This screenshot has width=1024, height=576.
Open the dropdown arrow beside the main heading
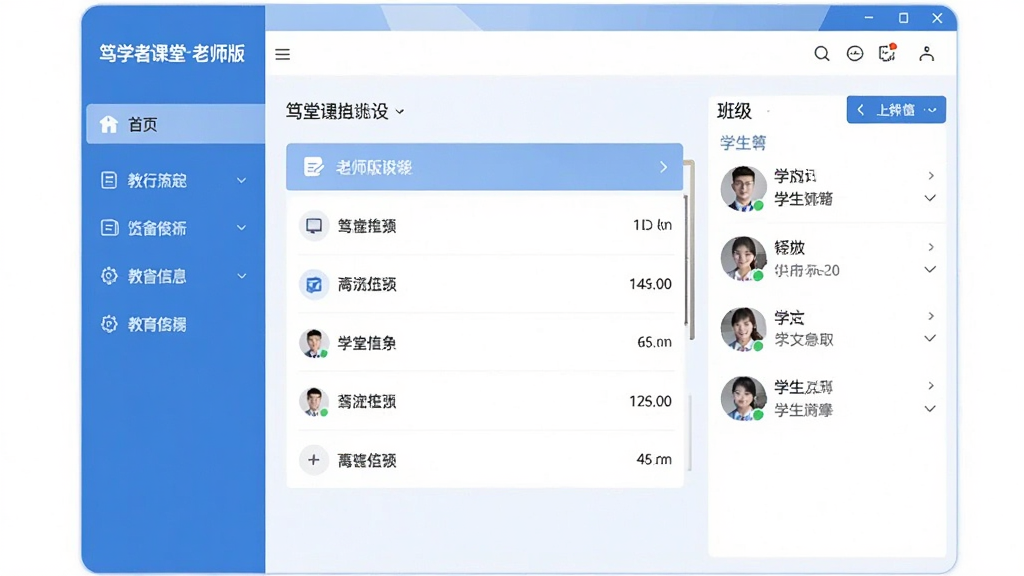(x=400, y=112)
